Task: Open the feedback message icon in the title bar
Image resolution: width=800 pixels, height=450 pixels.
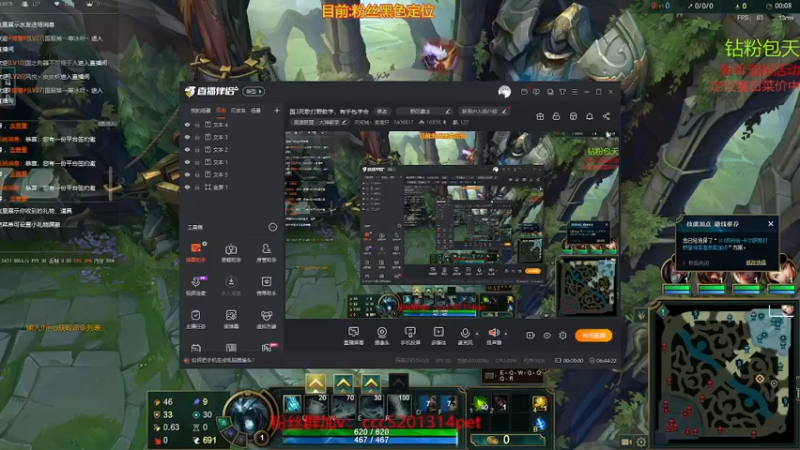Action: (x=536, y=92)
